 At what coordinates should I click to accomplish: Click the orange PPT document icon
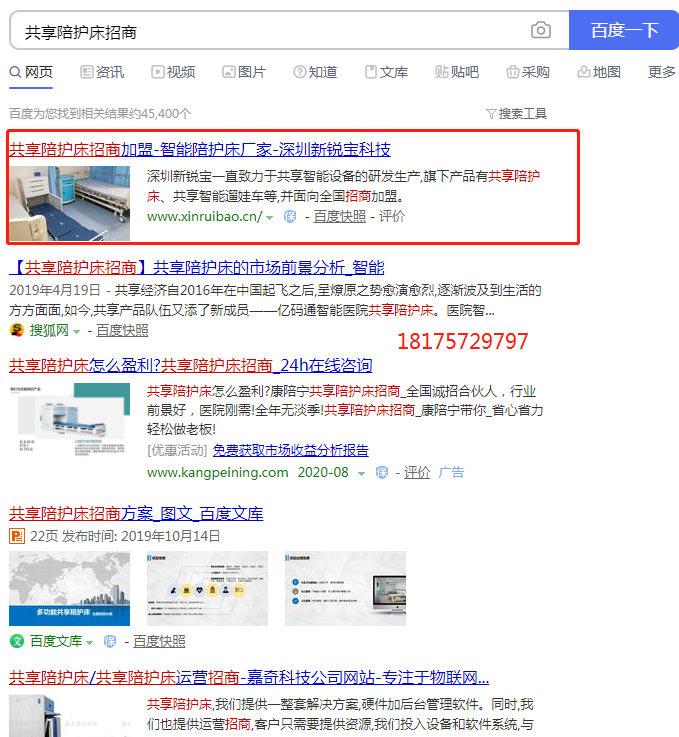click(17, 536)
